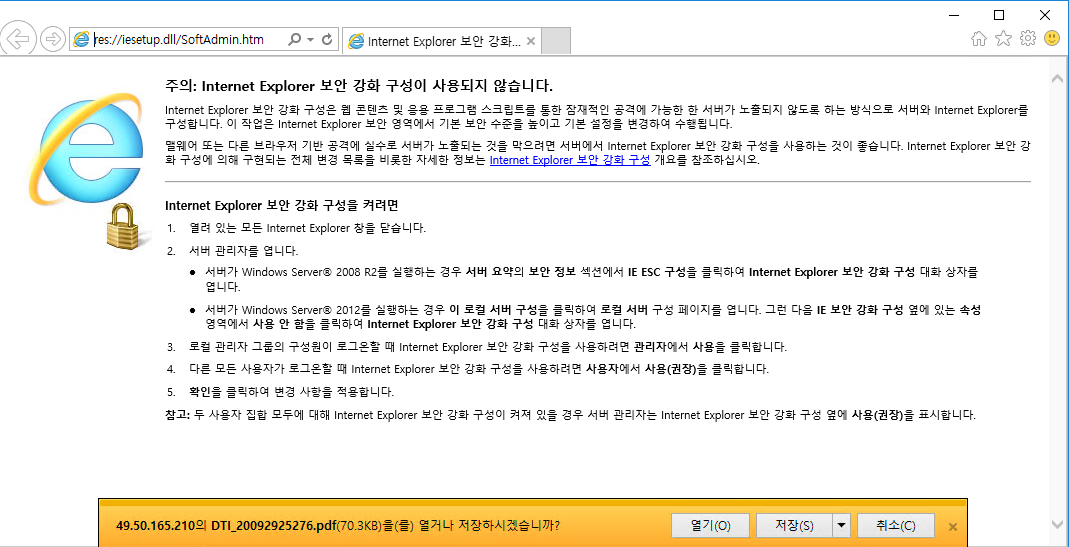This screenshot has width=1069, height=547.
Task: Minimize the Internet Explorer window
Action: point(952,14)
